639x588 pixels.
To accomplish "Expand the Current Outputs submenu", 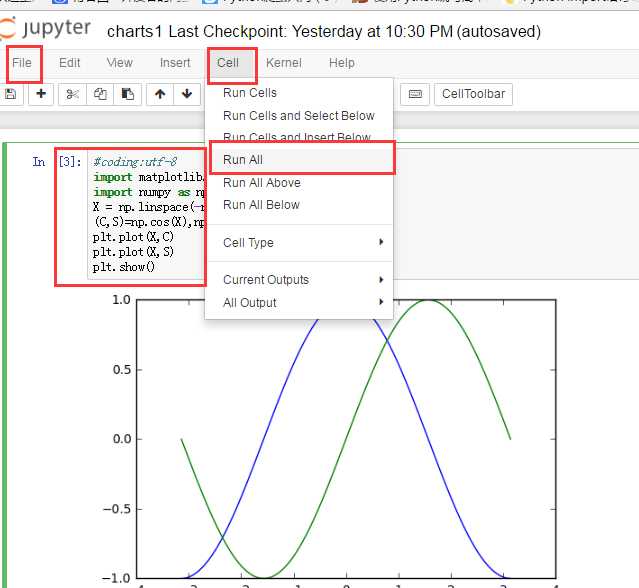I will [299, 280].
